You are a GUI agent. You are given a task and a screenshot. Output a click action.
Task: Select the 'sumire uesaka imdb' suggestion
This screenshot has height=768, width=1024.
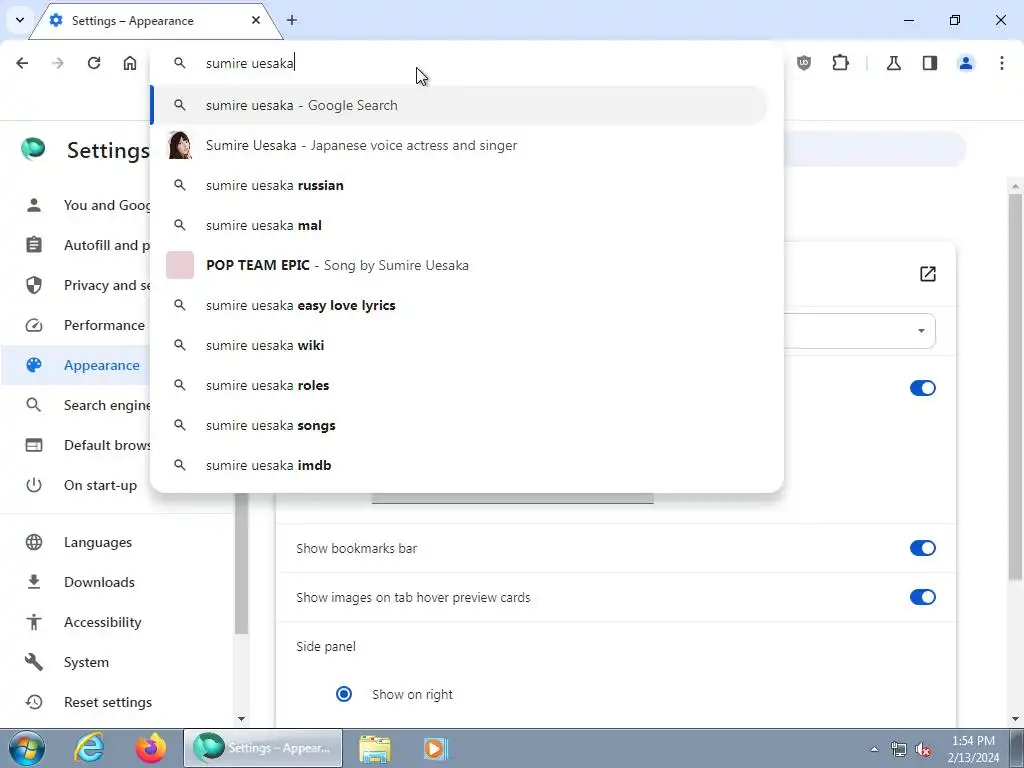(460, 465)
